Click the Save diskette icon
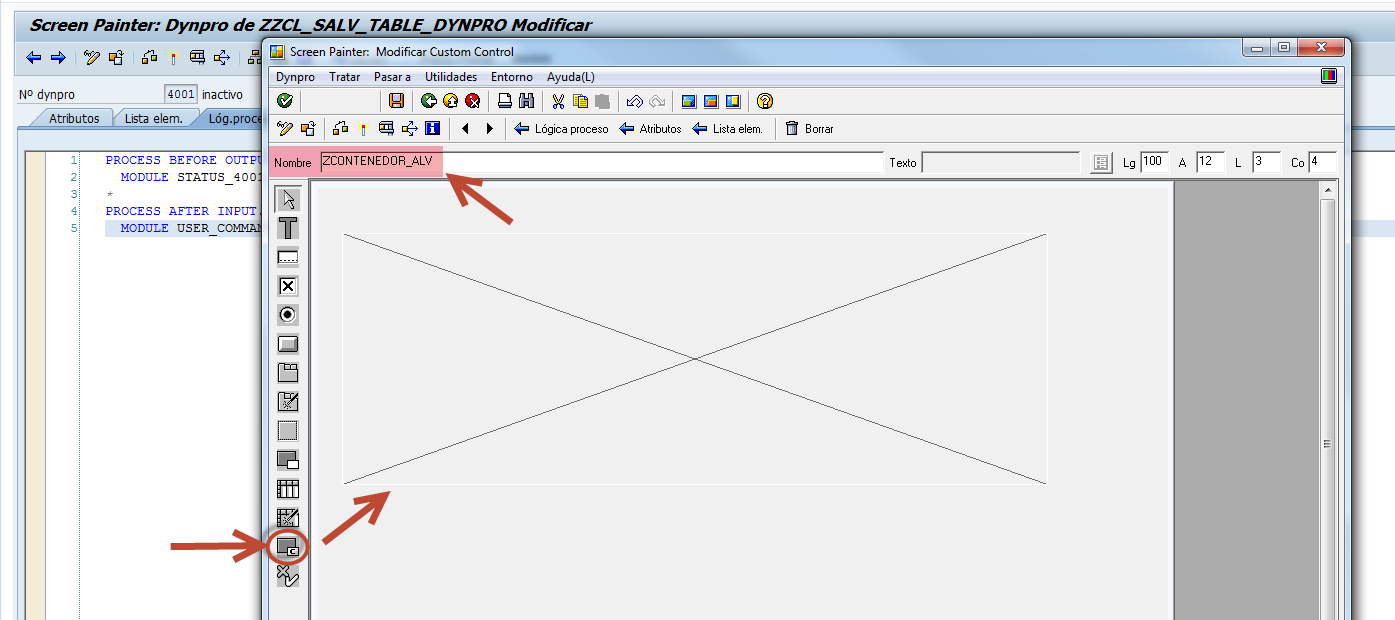This screenshot has width=1395, height=620. tap(396, 101)
